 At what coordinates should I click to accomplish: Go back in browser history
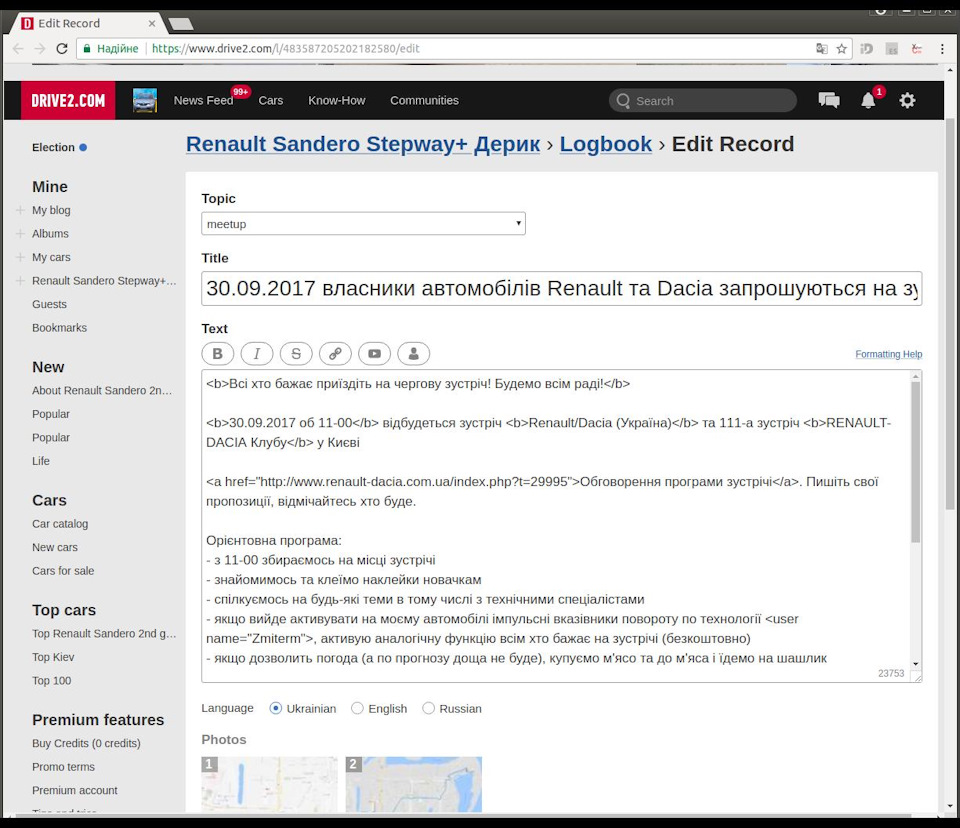tap(18, 48)
